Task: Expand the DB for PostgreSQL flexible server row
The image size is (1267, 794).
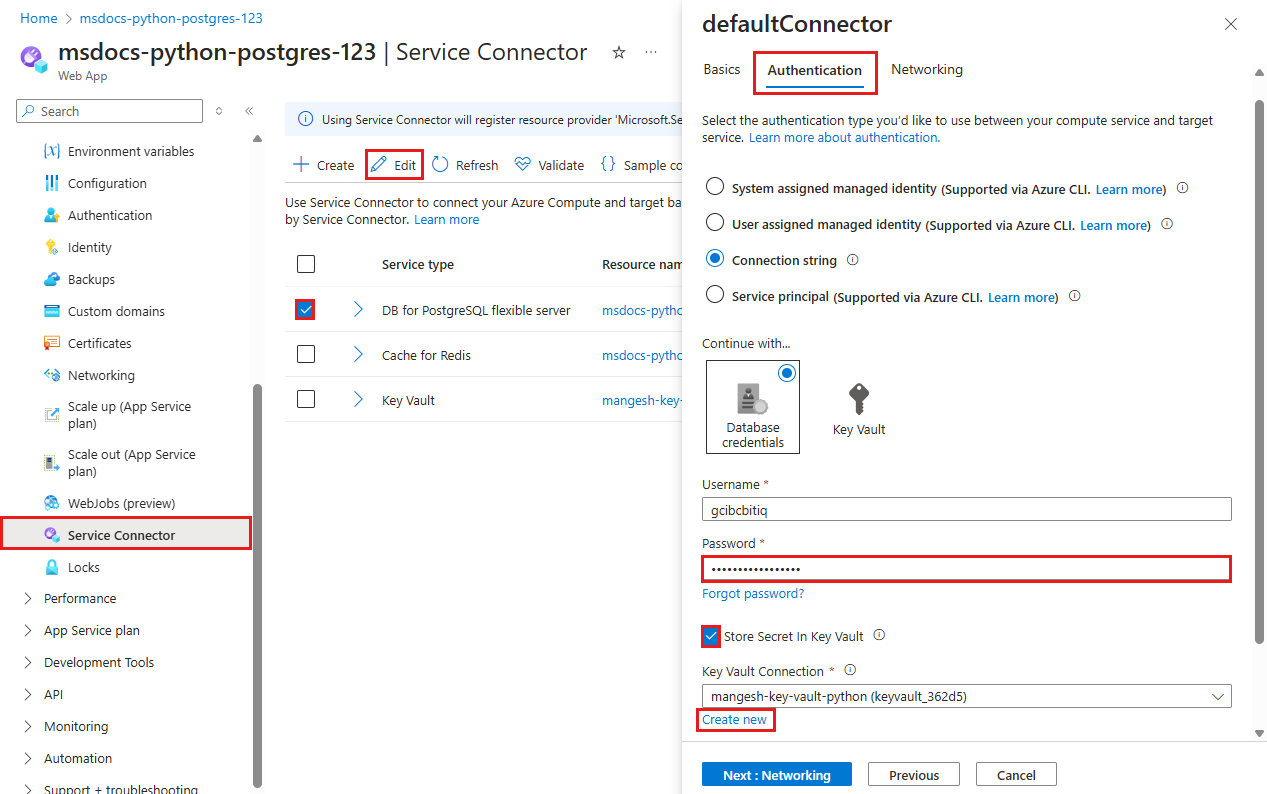Action: click(357, 310)
